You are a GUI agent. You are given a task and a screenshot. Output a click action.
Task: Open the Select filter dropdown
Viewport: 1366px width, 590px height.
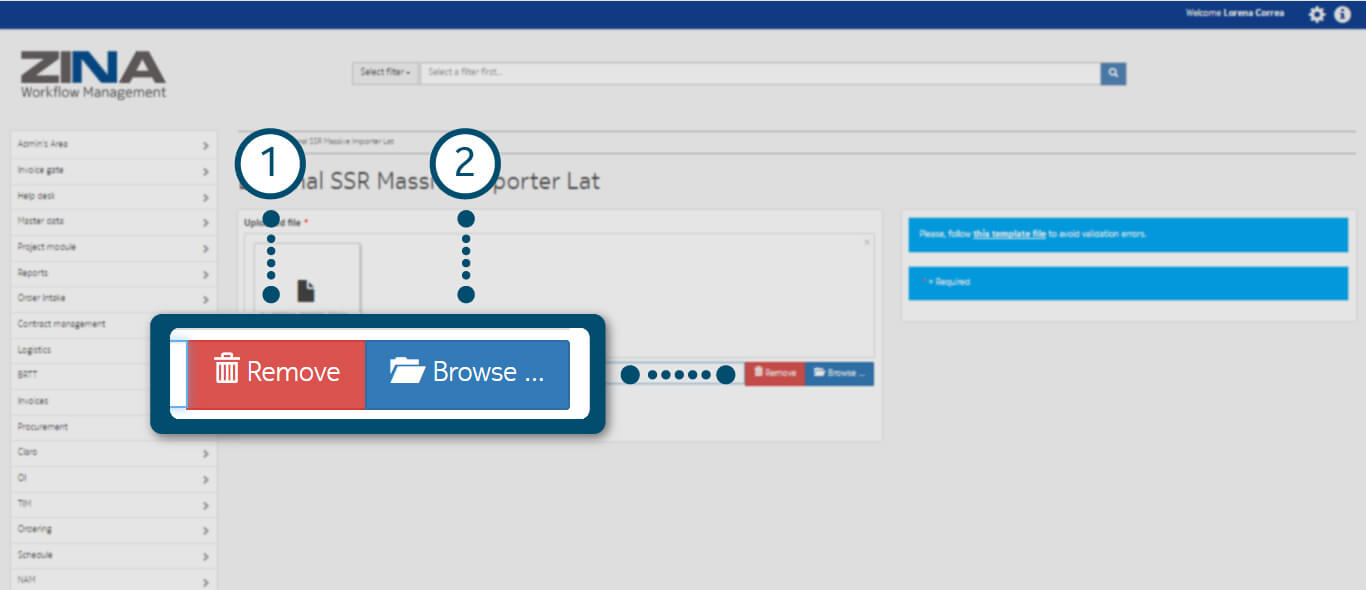[385, 73]
